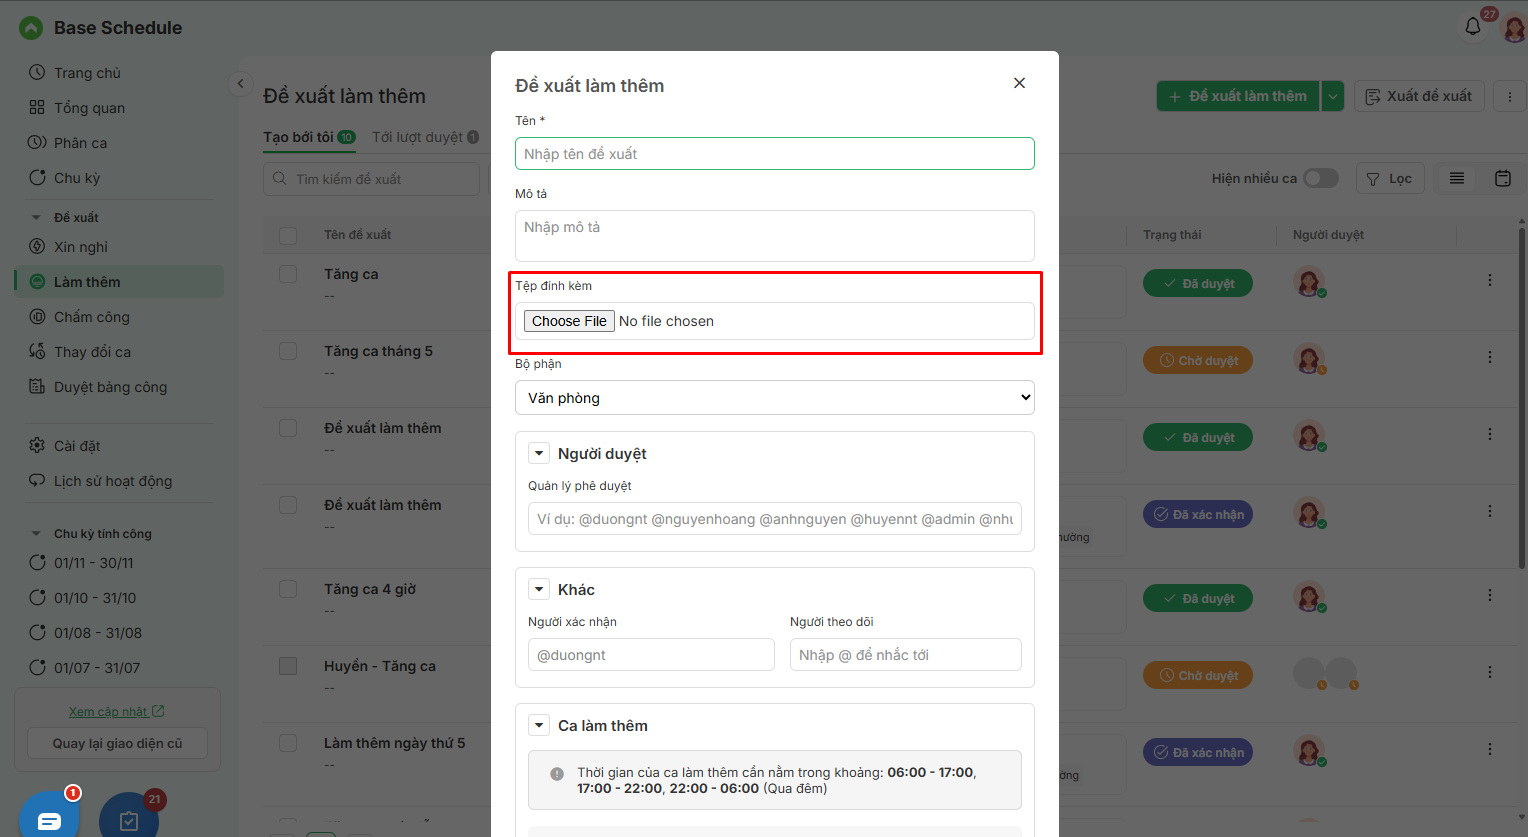Screen dimensions: 1528x837
Task: Click green Đề xuất làm thêm button
Action: pyautogui.click(x=1238, y=96)
